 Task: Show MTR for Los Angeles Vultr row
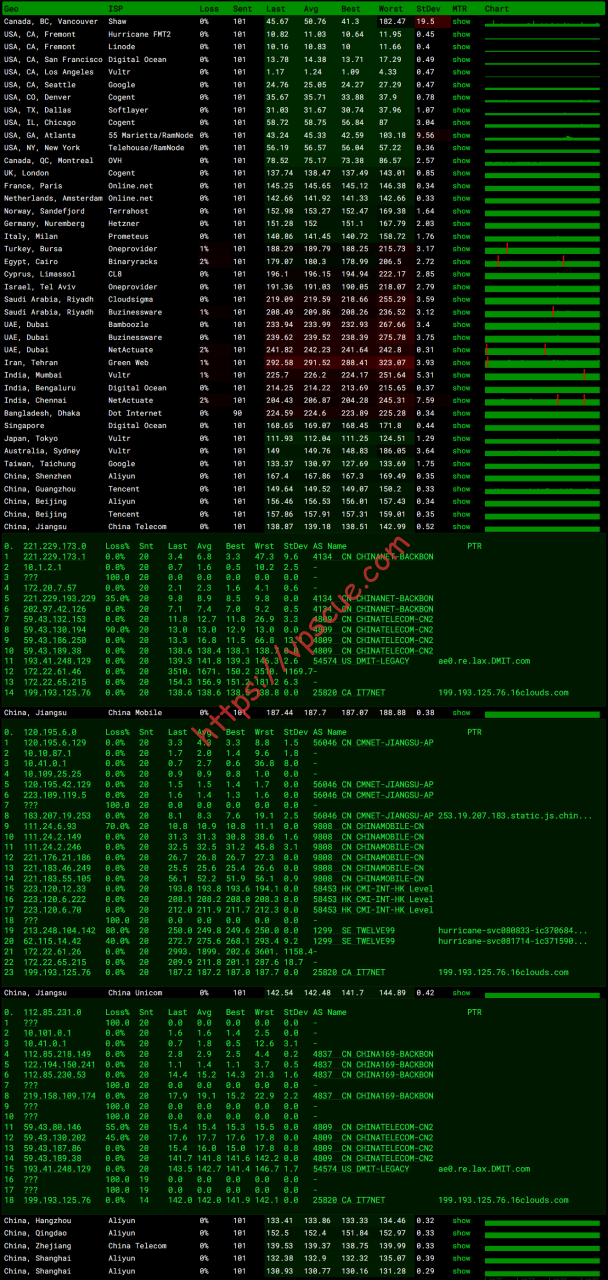pyautogui.click(x=460, y=72)
